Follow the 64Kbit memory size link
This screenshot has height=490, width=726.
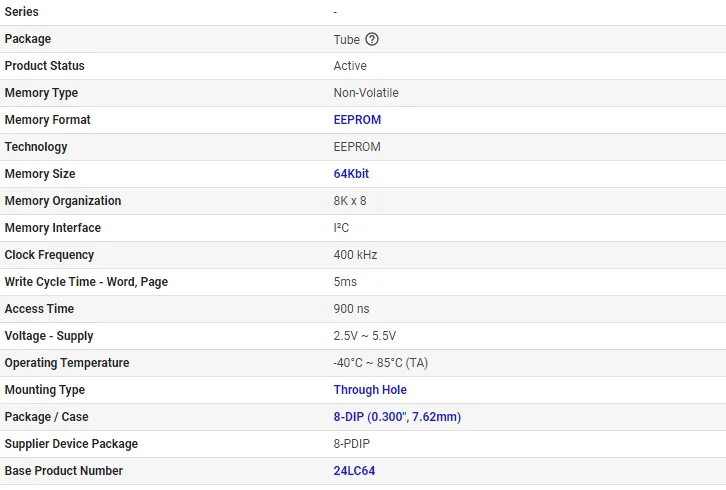(x=351, y=174)
